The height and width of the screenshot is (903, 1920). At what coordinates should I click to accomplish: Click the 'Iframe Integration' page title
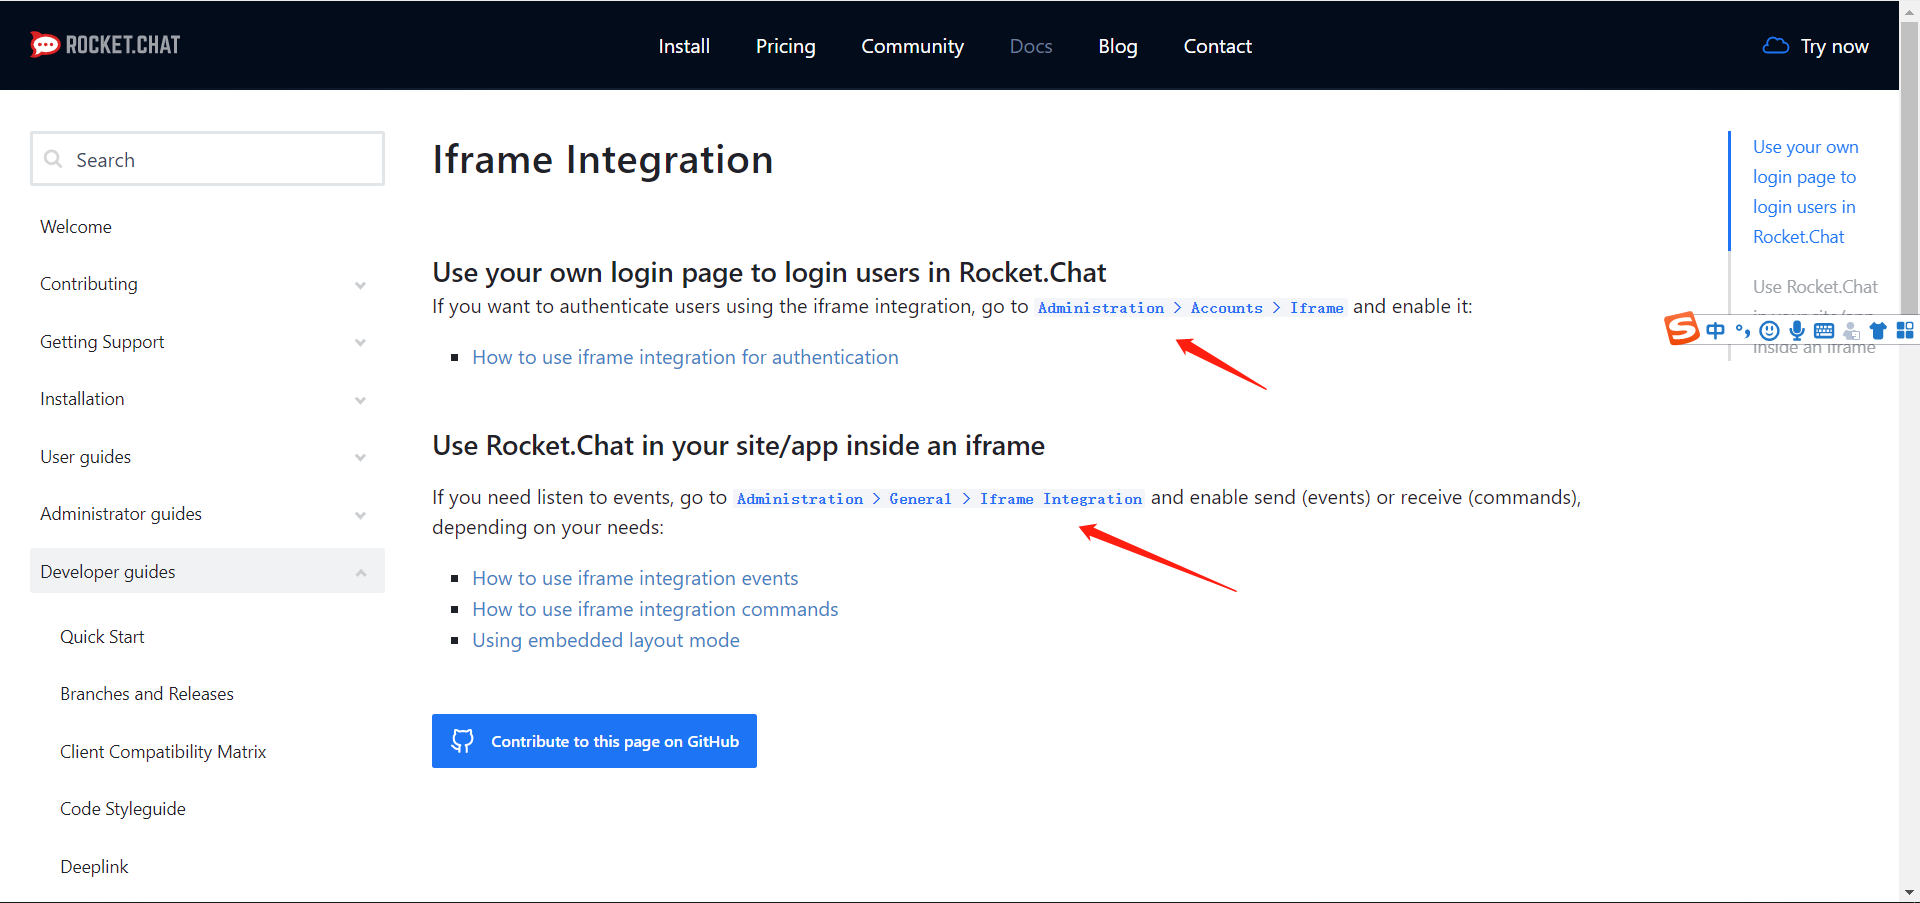coord(603,160)
